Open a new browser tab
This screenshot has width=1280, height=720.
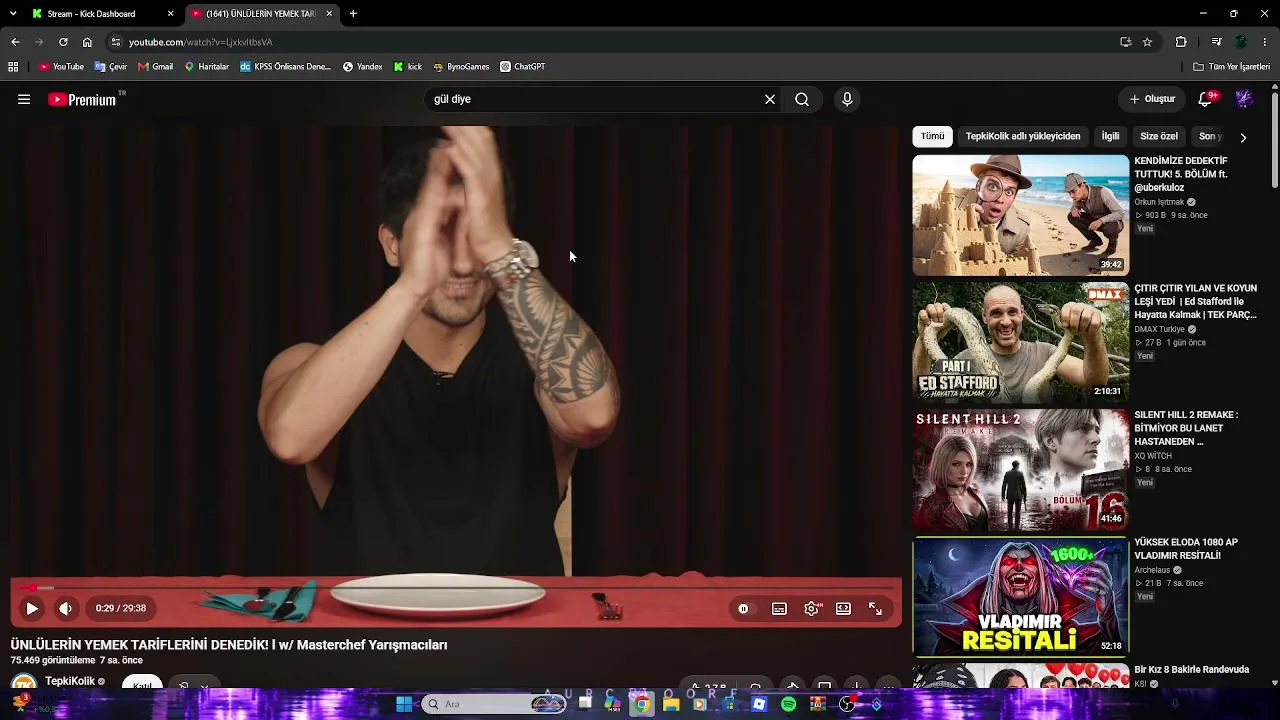click(353, 14)
